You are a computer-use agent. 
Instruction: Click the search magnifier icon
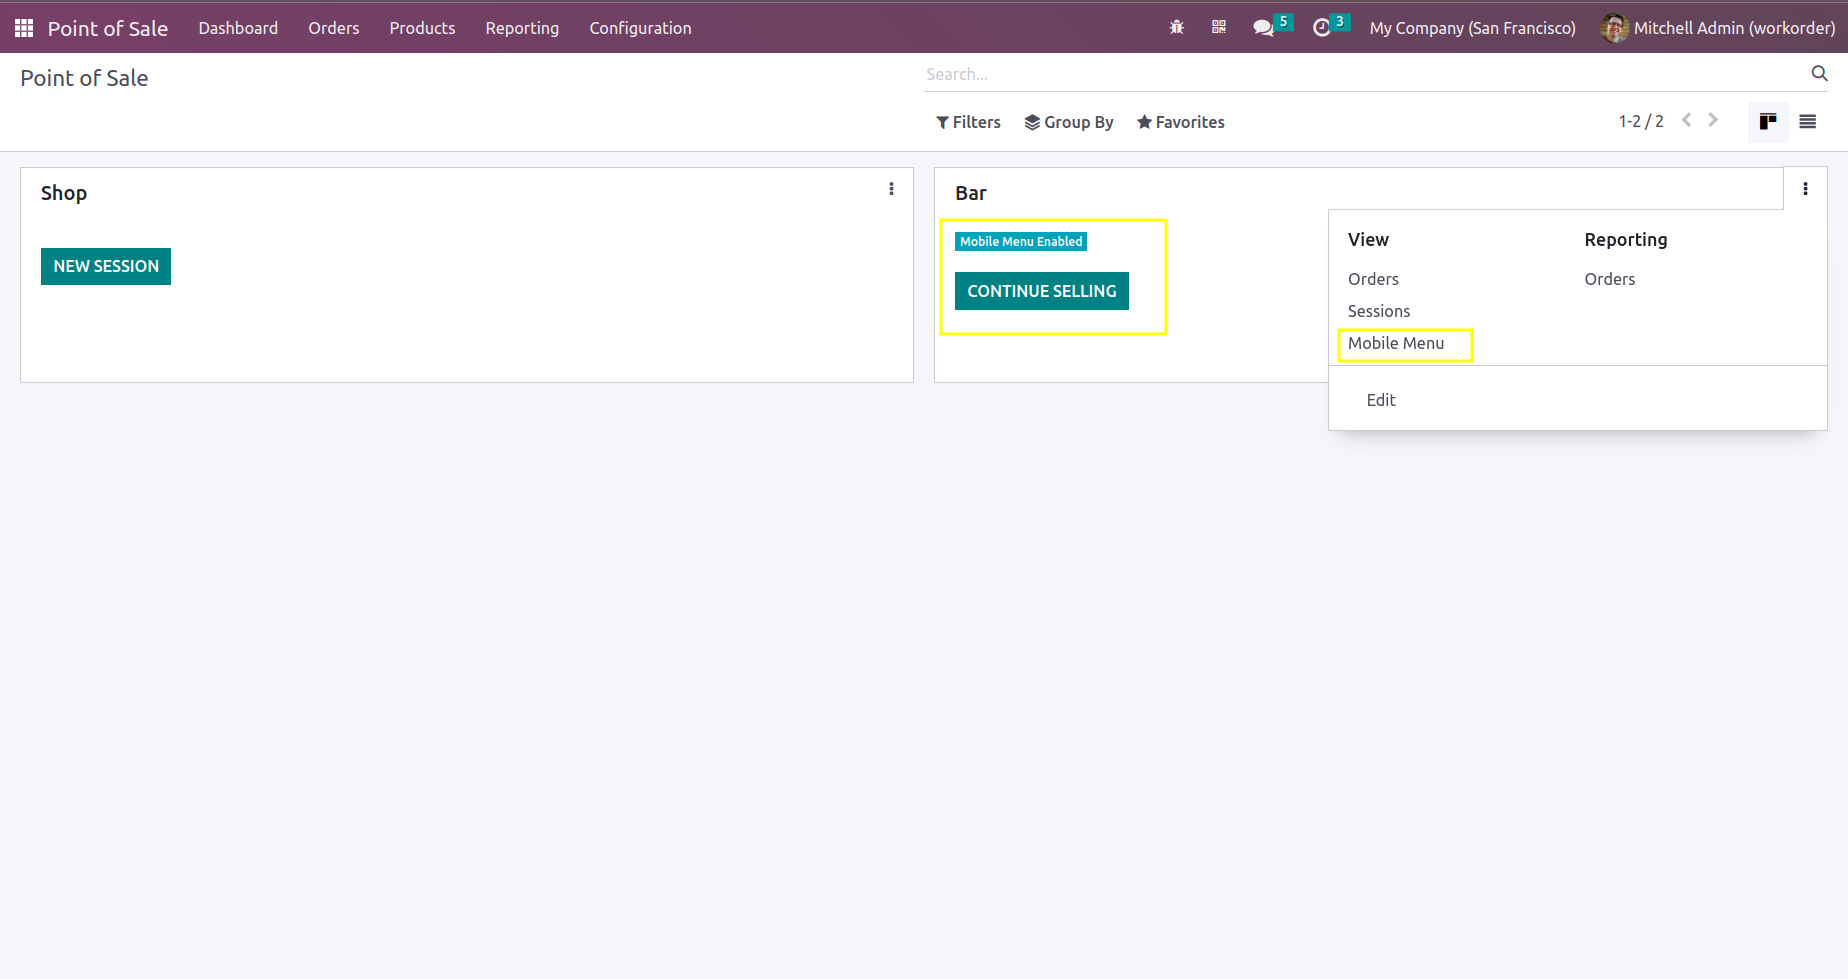pyautogui.click(x=1819, y=73)
